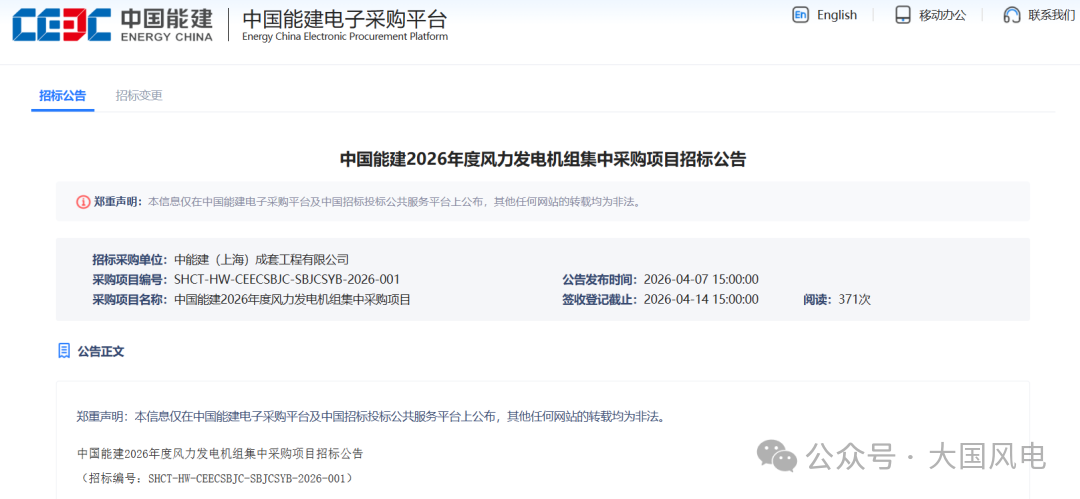The width and height of the screenshot is (1080, 499).
Task: Click the Energy China Electronic Procurement Platform subtitle
Action: coord(345,37)
